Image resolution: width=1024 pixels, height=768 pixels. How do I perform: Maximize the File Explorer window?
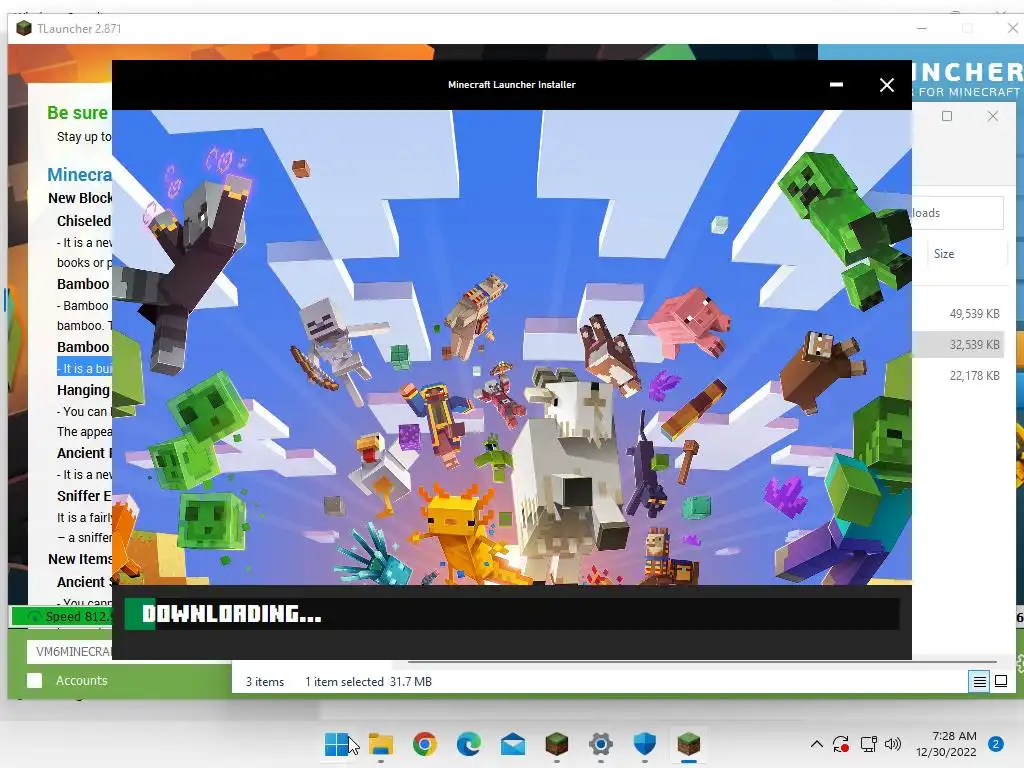click(x=947, y=116)
